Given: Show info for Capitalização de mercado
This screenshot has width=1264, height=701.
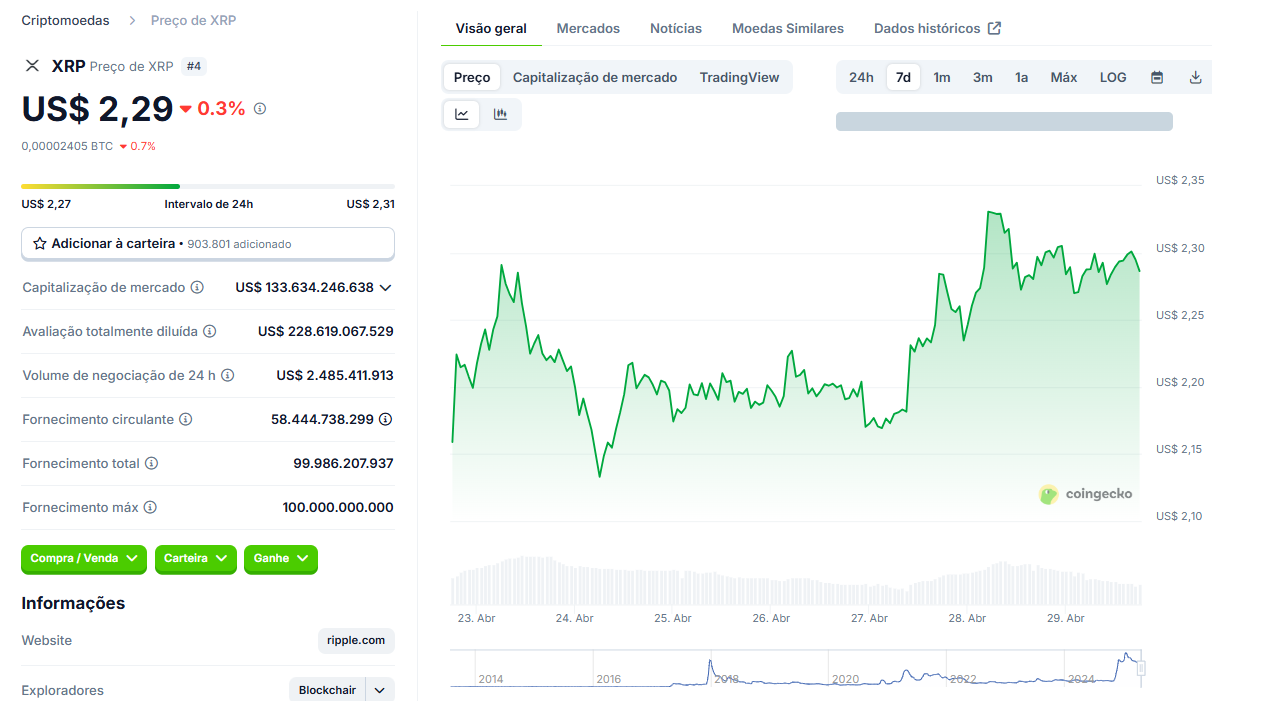Looking at the screenshot, I should coord(197,287).
